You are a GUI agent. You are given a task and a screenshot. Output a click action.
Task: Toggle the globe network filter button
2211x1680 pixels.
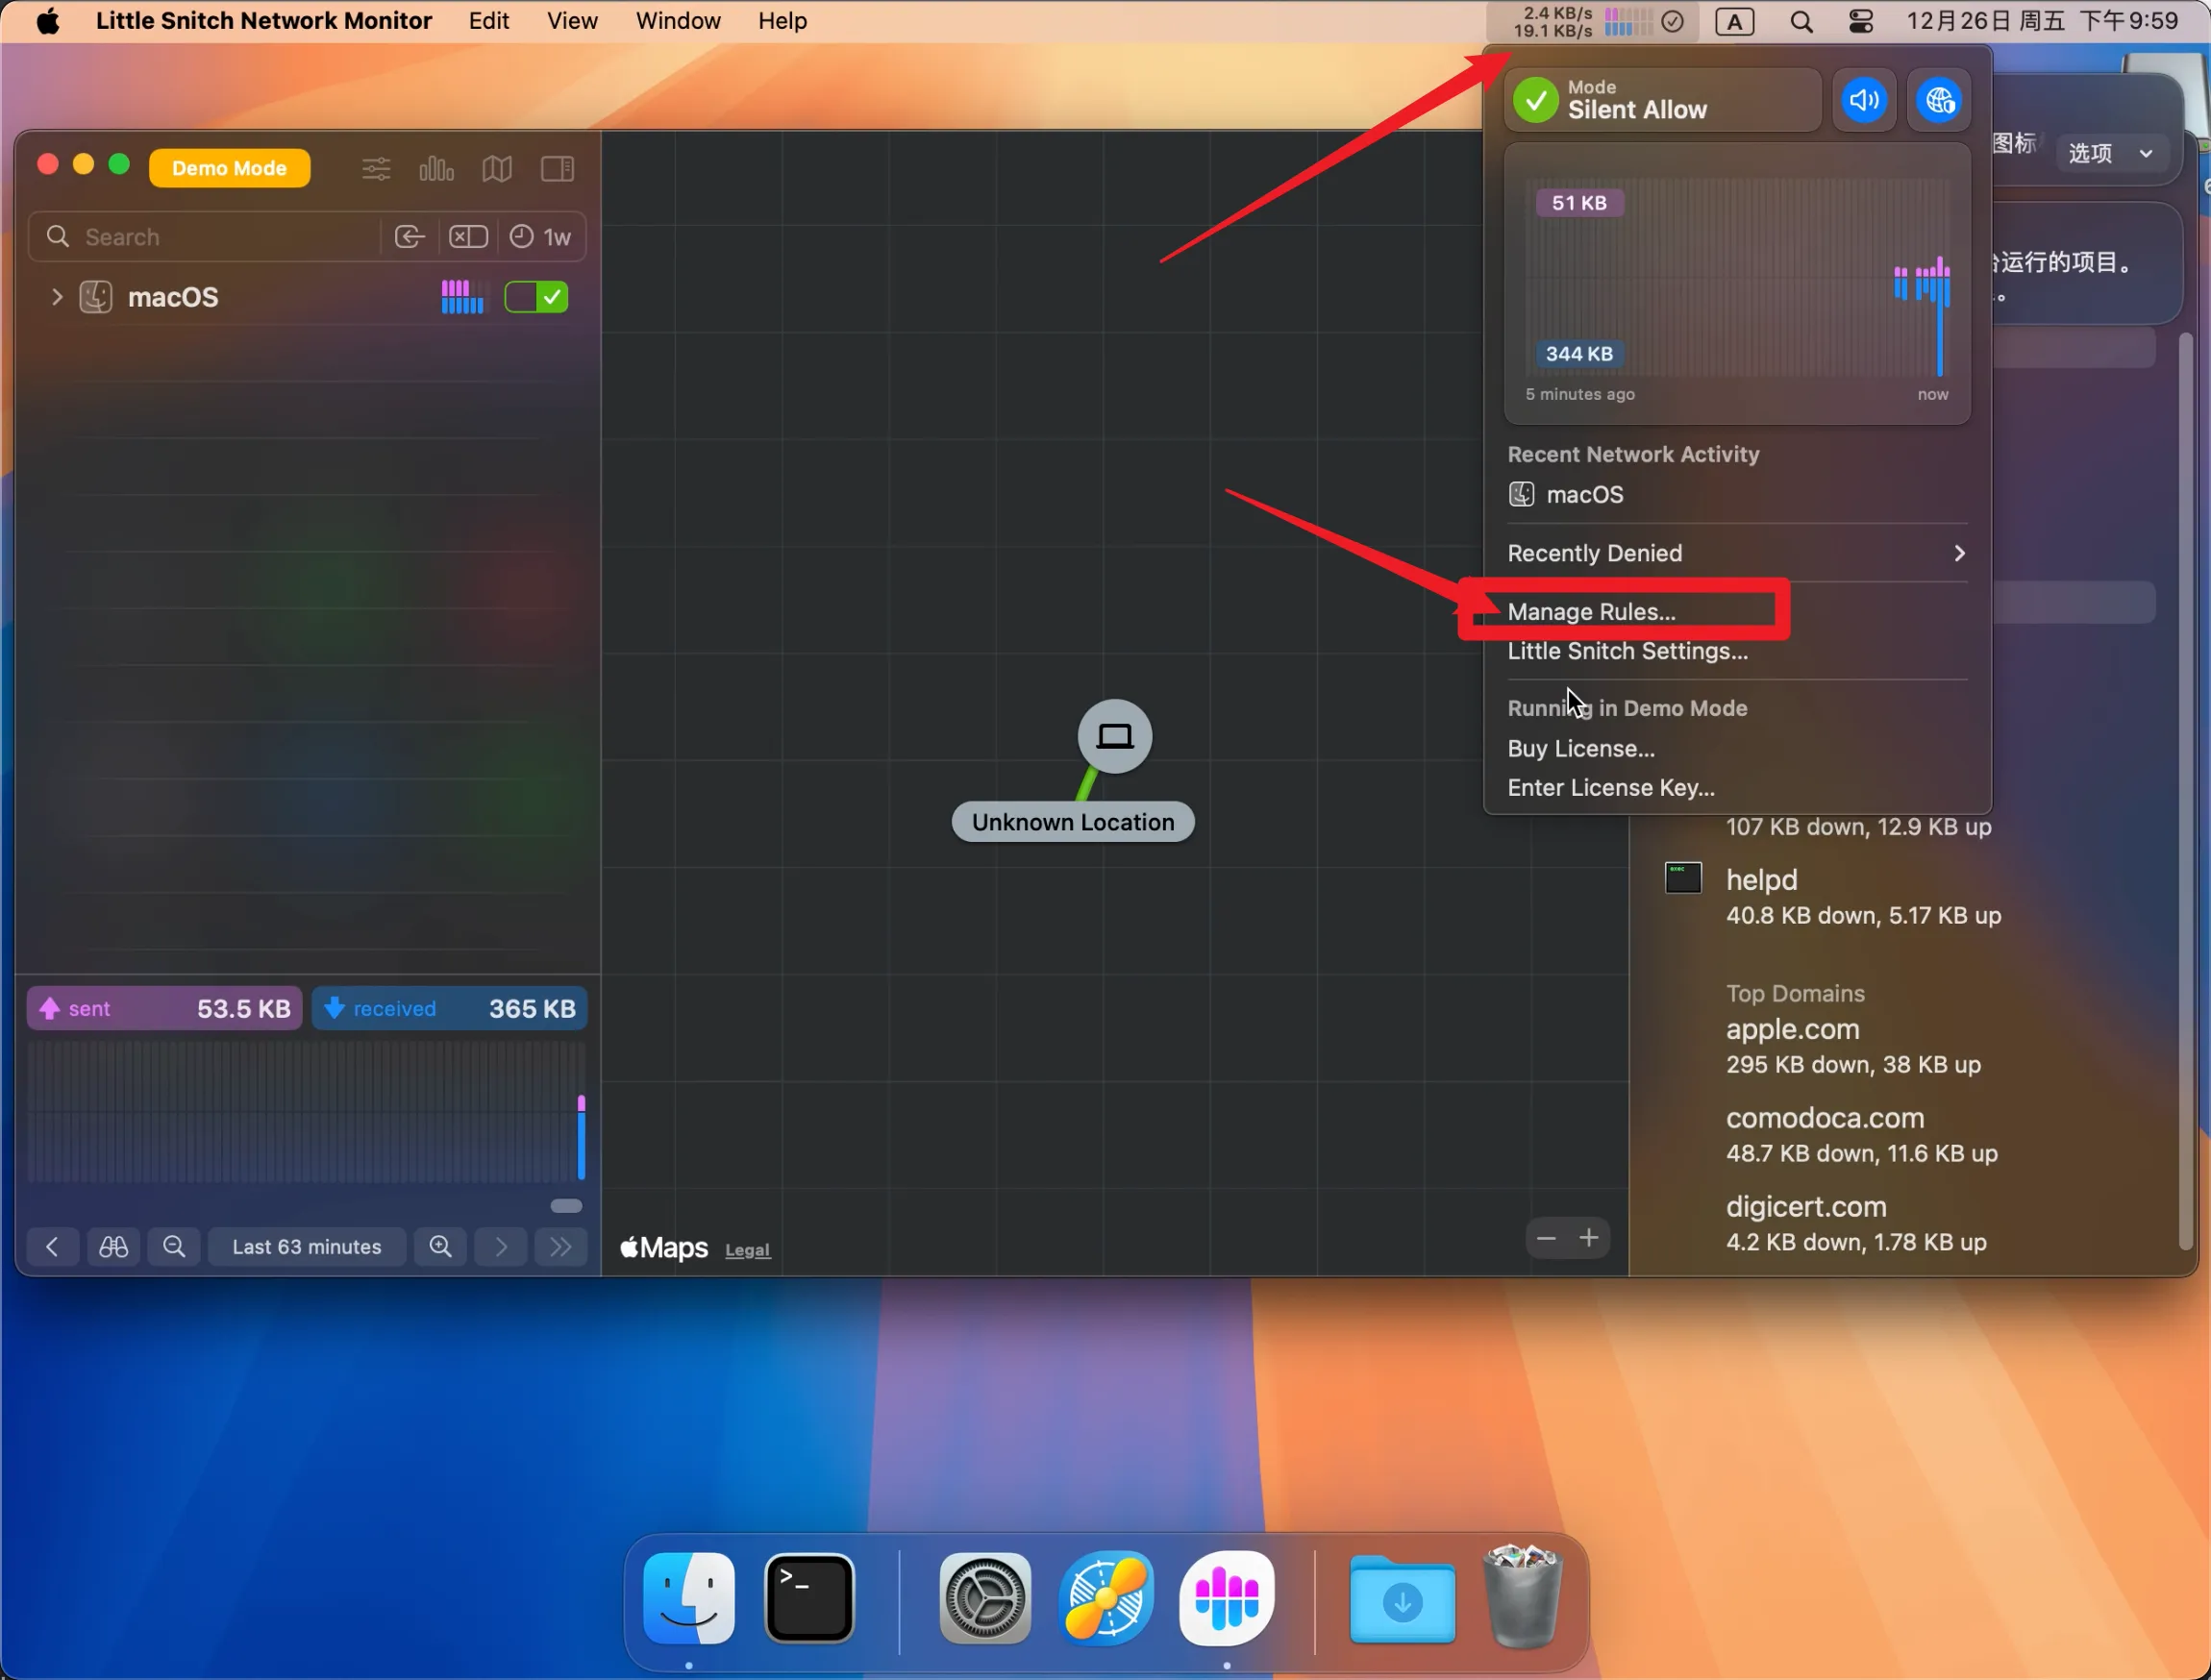click(x=1939, y=100)
